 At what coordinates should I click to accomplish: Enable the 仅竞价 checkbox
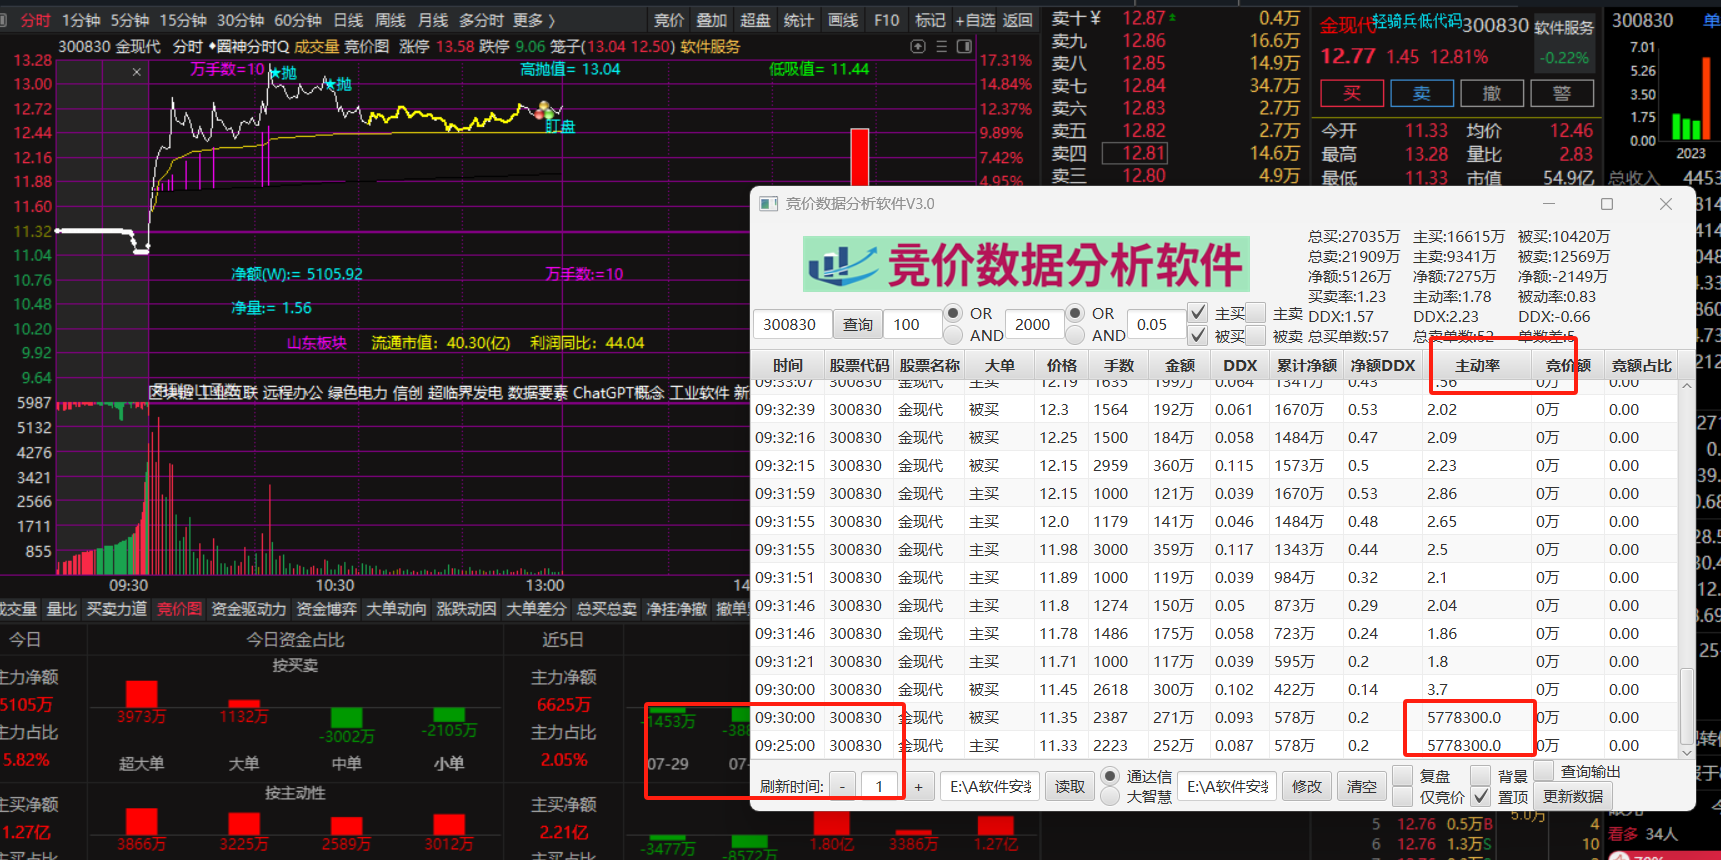coord(1403,797)
